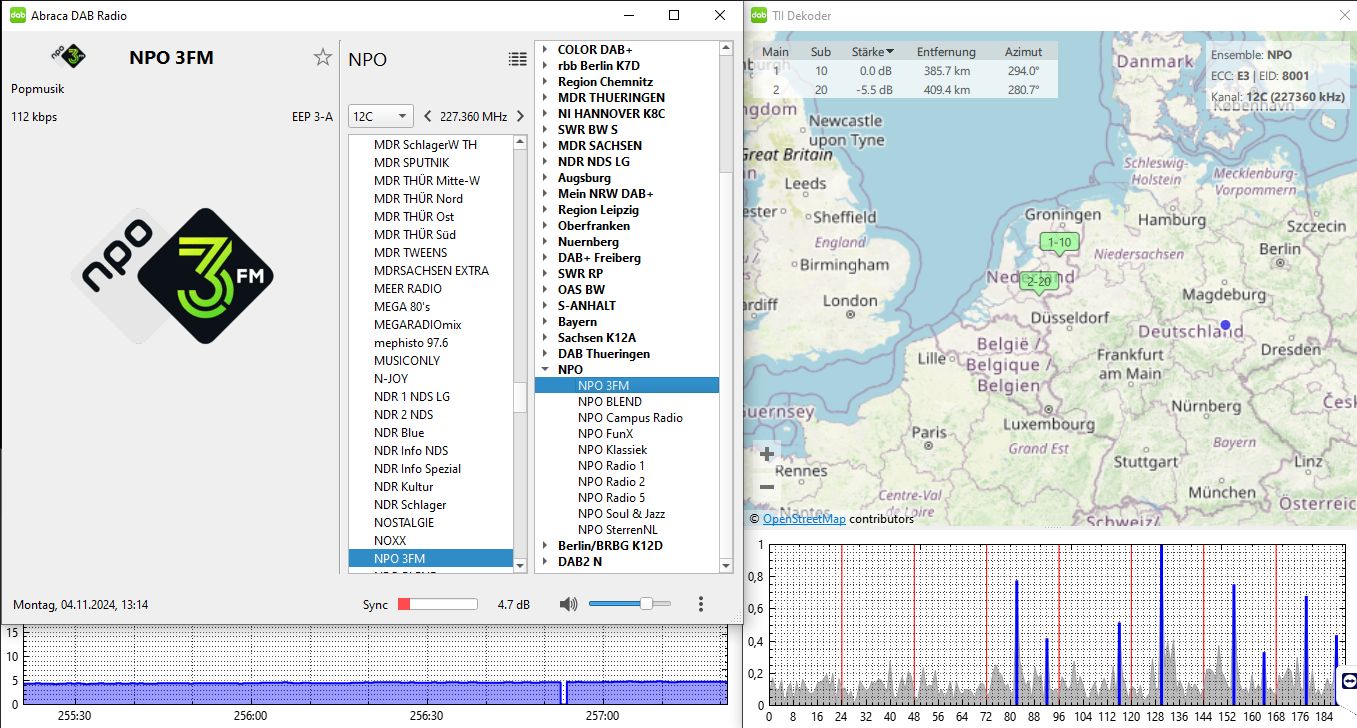This screenshot has height=728, width=1357.
Task: Zoom in on the map
Action: click(767, 454)
